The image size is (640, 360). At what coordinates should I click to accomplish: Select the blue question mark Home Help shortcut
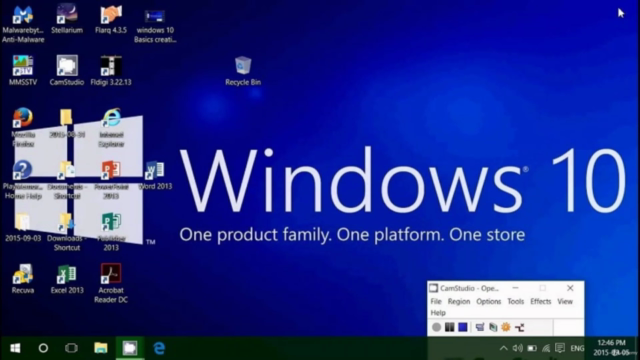pyautogui.click(x=23, y=179)
